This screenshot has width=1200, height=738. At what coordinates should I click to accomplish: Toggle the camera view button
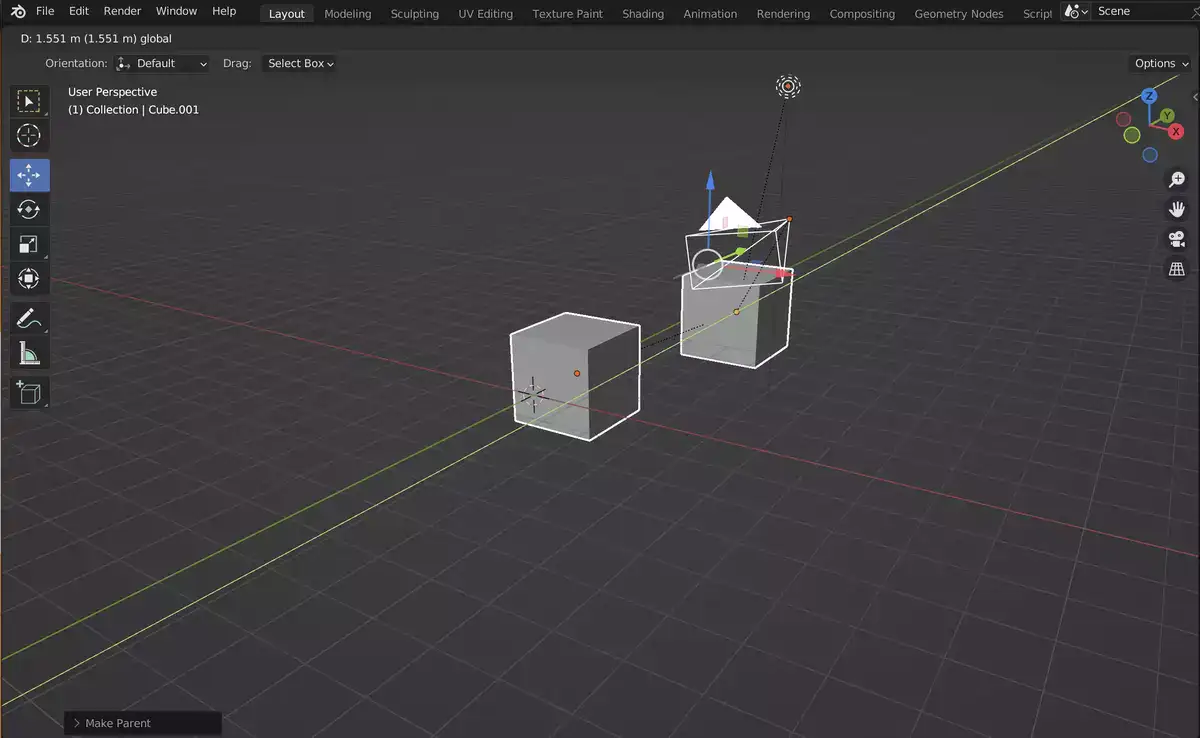coord(1177,239)
